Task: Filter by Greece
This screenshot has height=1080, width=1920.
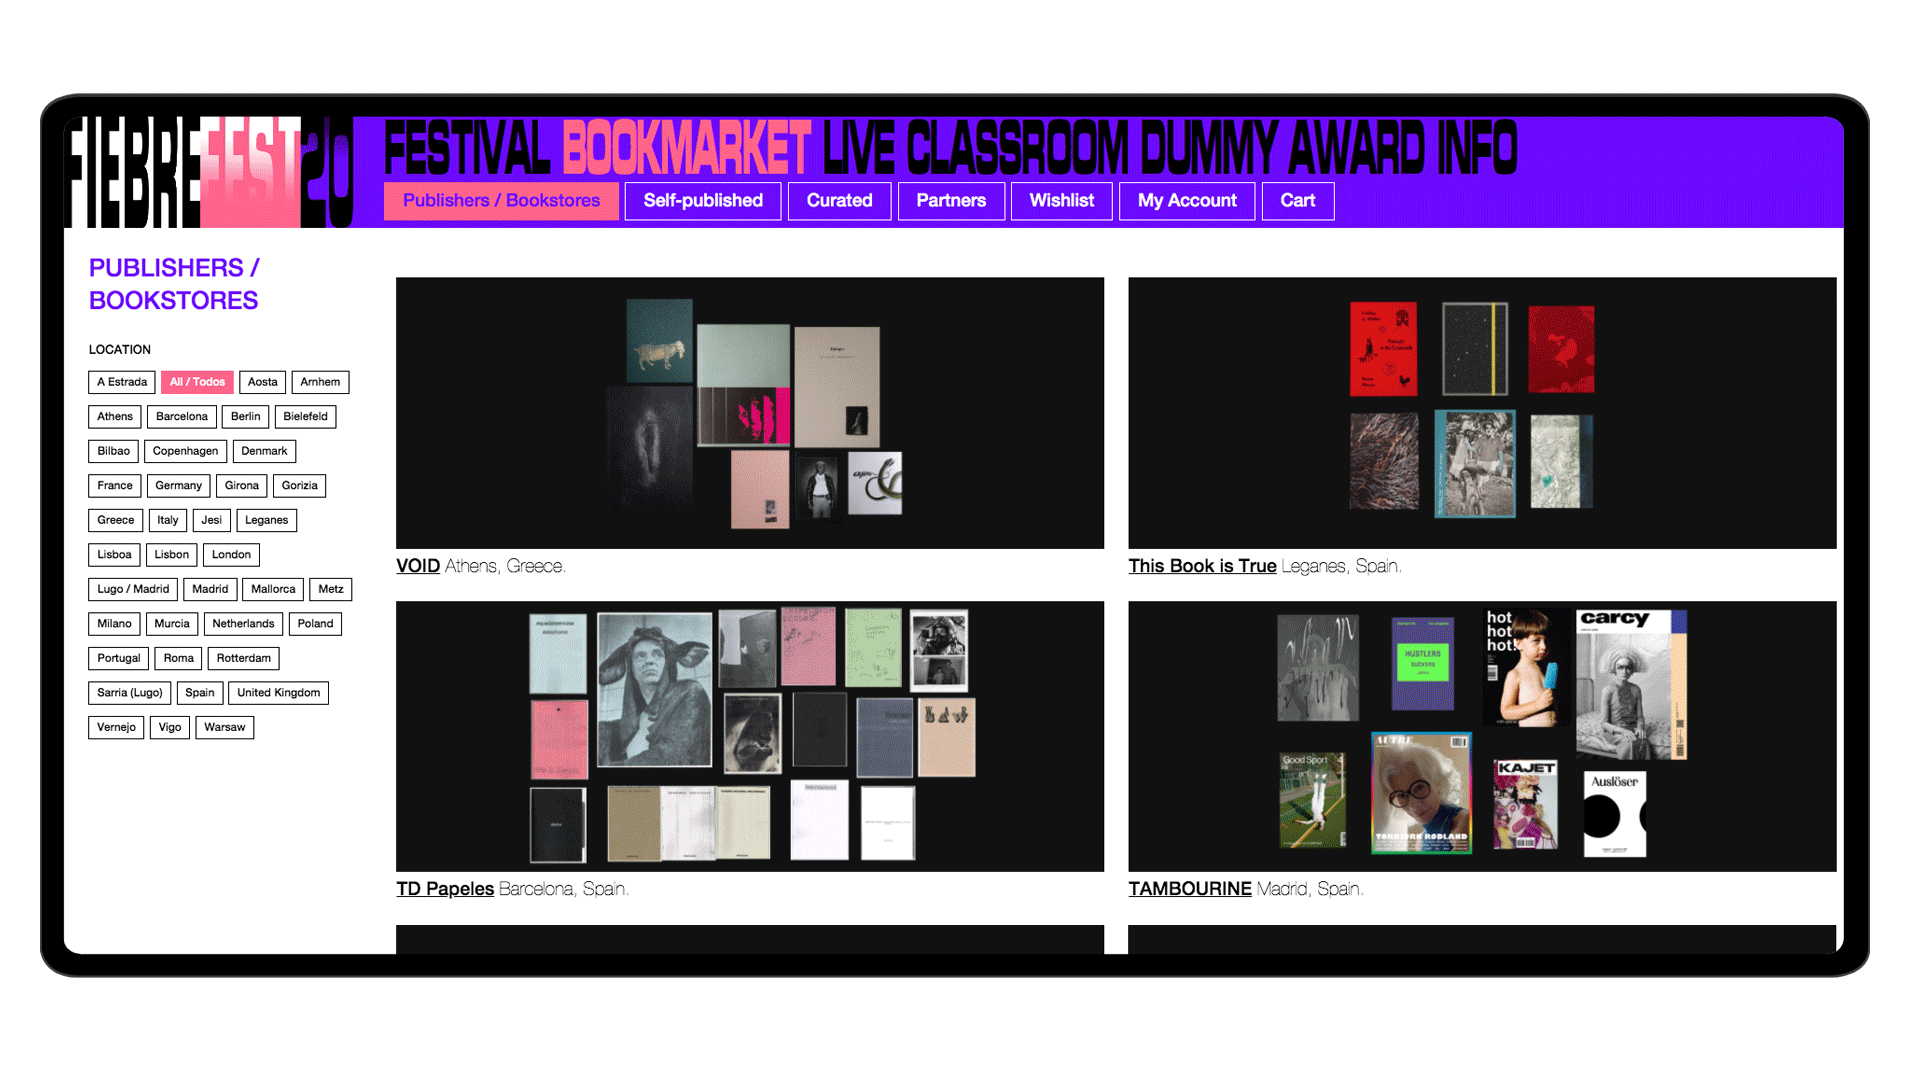Action: point(116,520)
